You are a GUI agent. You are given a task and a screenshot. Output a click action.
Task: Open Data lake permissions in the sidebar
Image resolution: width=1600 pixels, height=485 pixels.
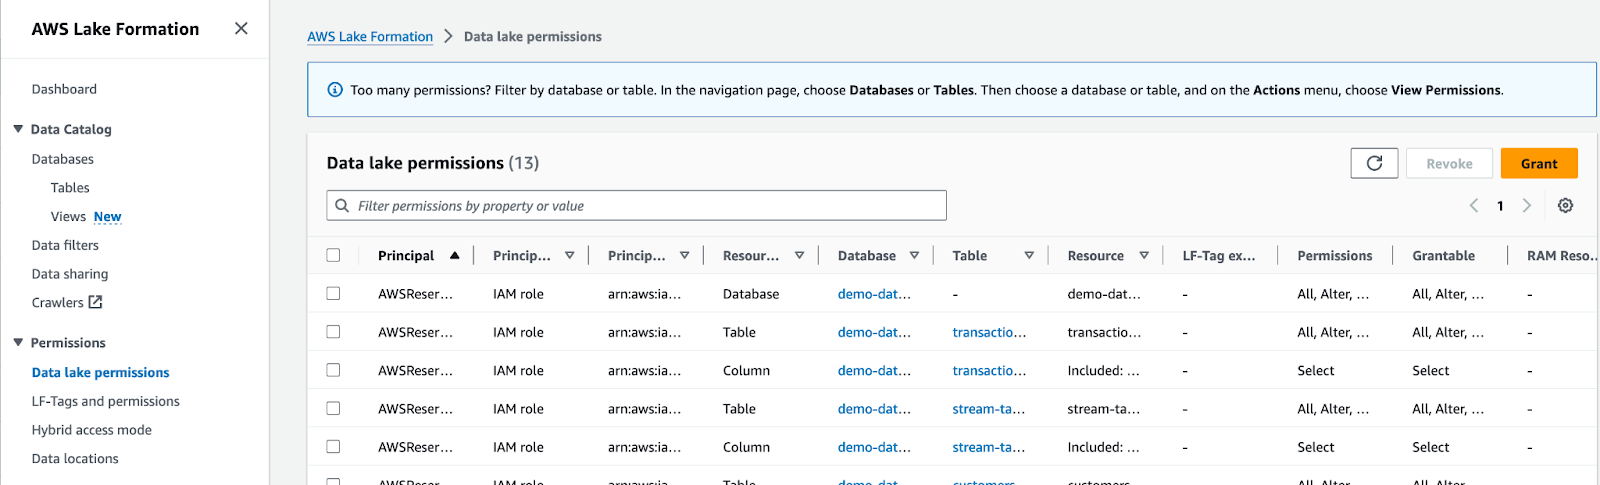100,372
